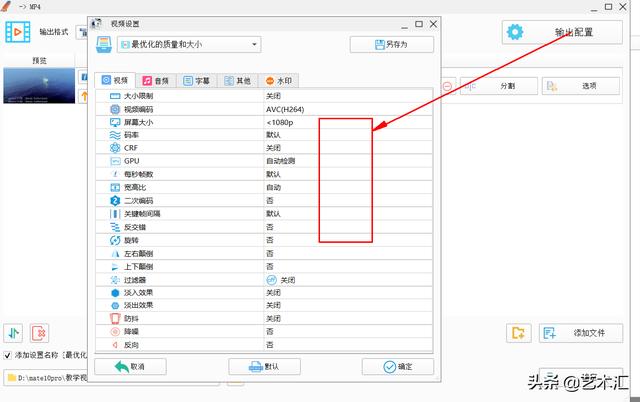Click the 选项 button in main window
The width and height of the screenshot is (640, 402).
coord(580,86)
